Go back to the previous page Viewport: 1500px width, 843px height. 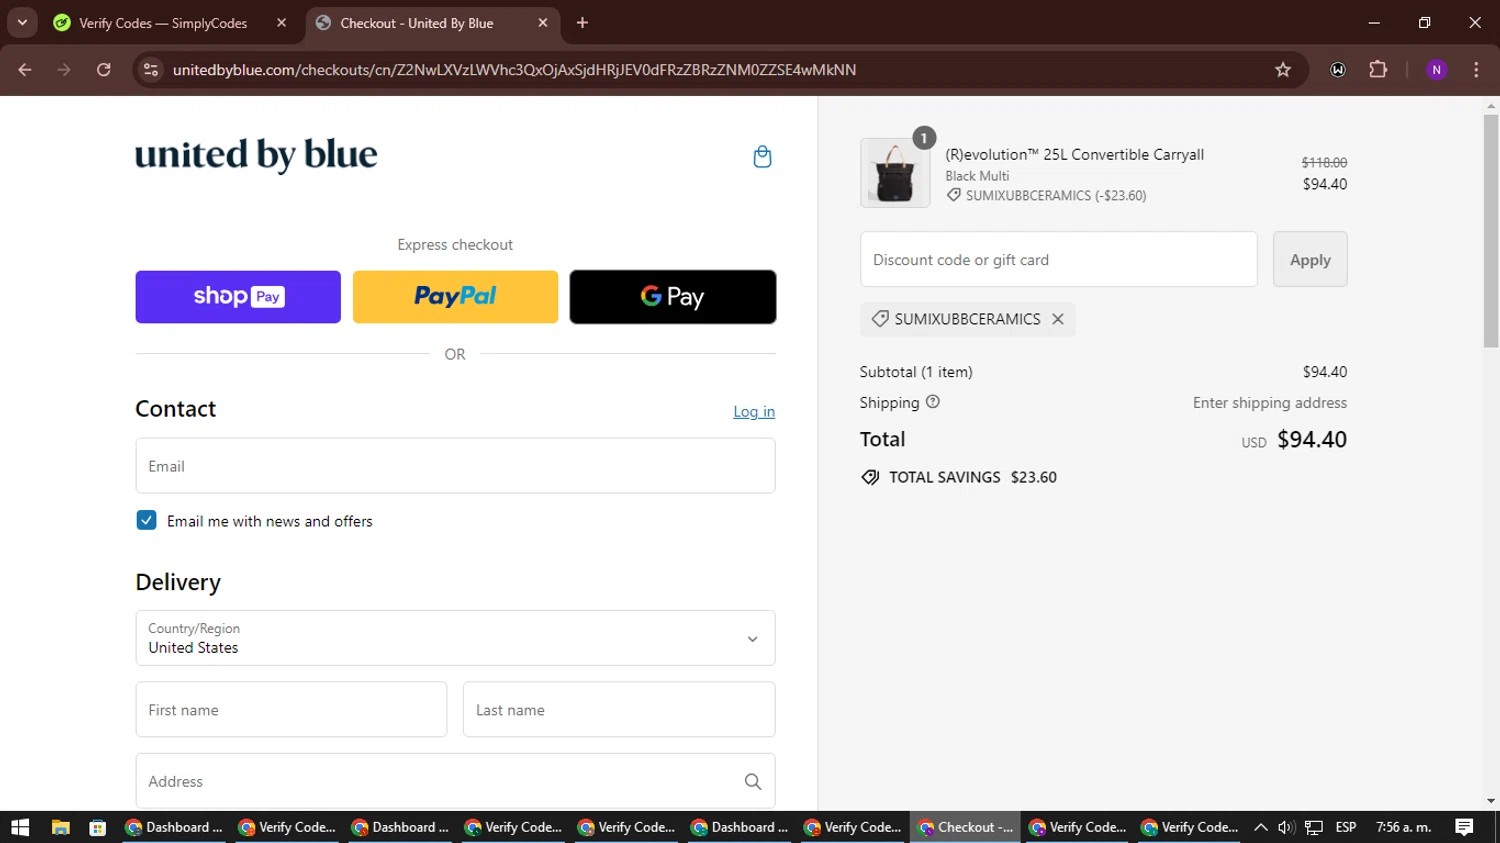(25, 70)
